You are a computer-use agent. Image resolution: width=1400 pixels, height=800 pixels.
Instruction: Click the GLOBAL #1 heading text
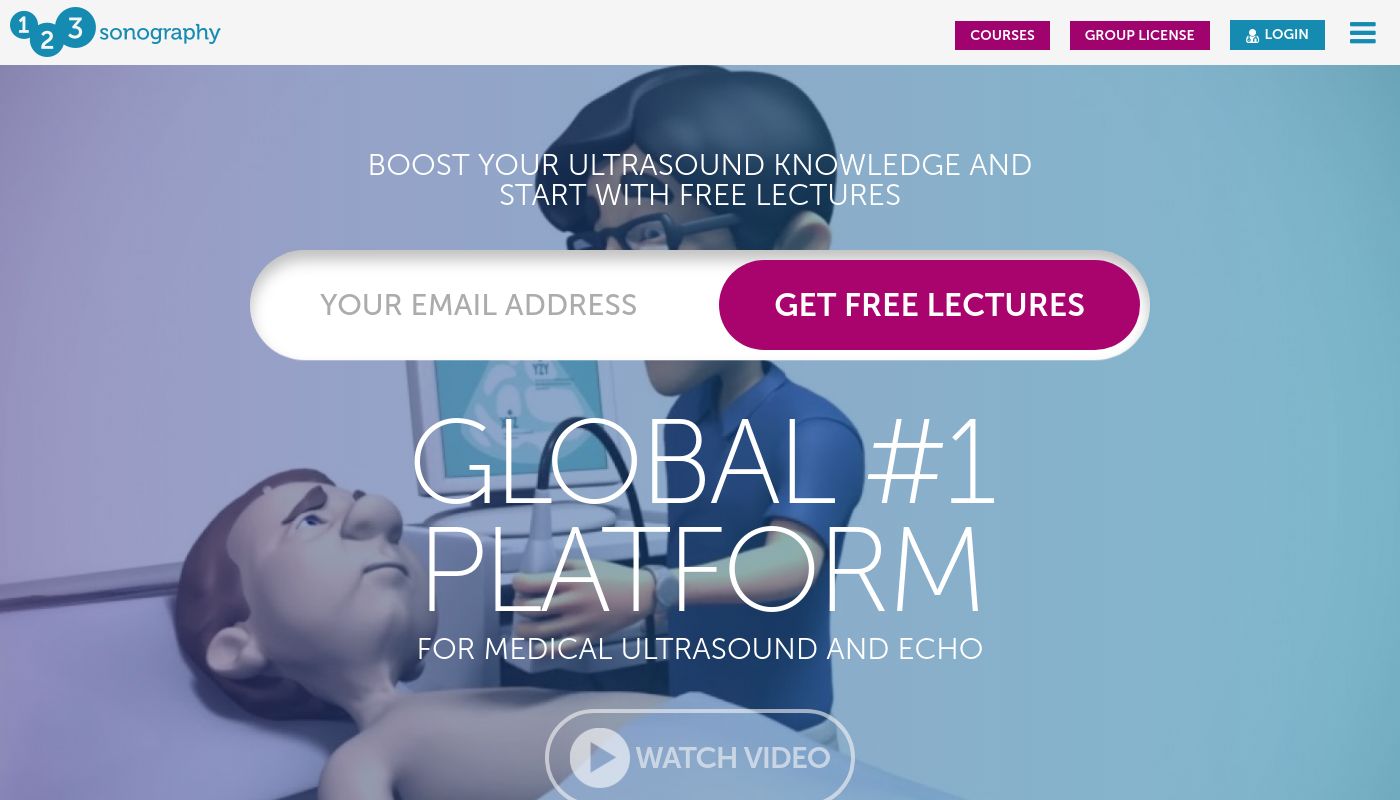coord(702,462)
